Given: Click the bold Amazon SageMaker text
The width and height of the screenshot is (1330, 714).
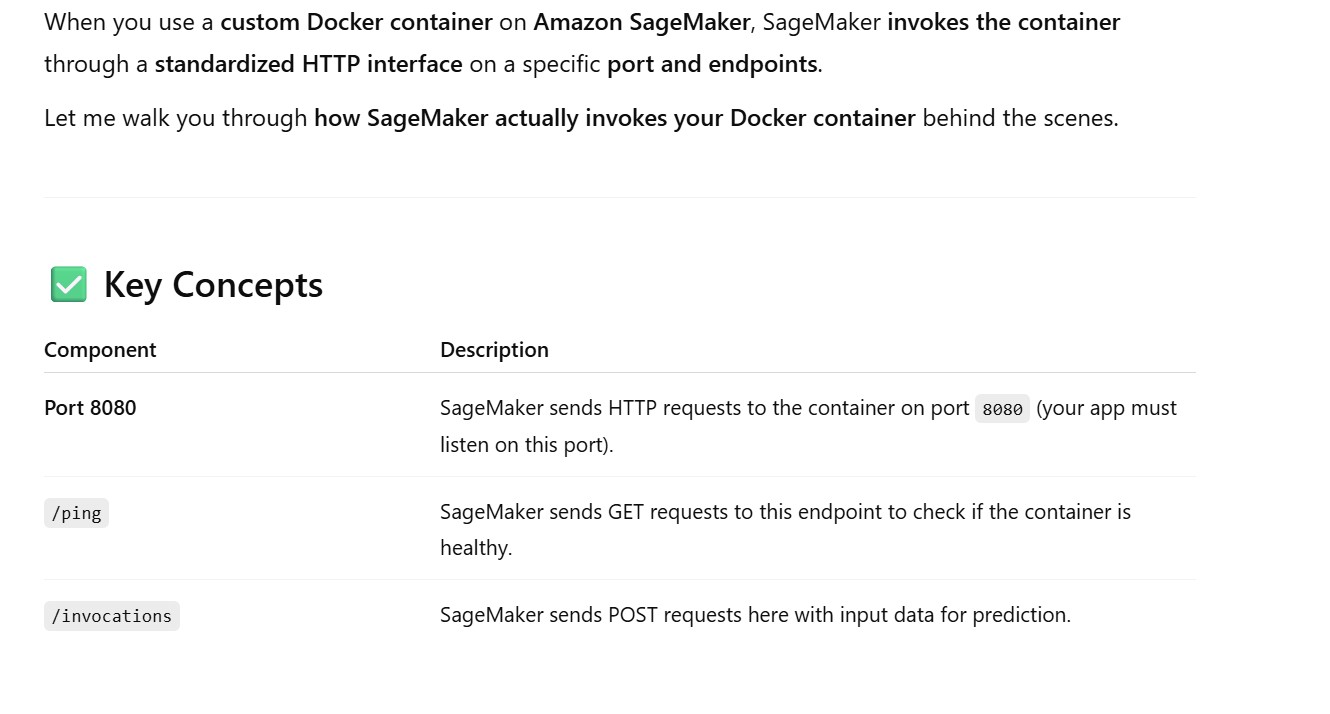Looking at the screenshot, I should 641,22.
